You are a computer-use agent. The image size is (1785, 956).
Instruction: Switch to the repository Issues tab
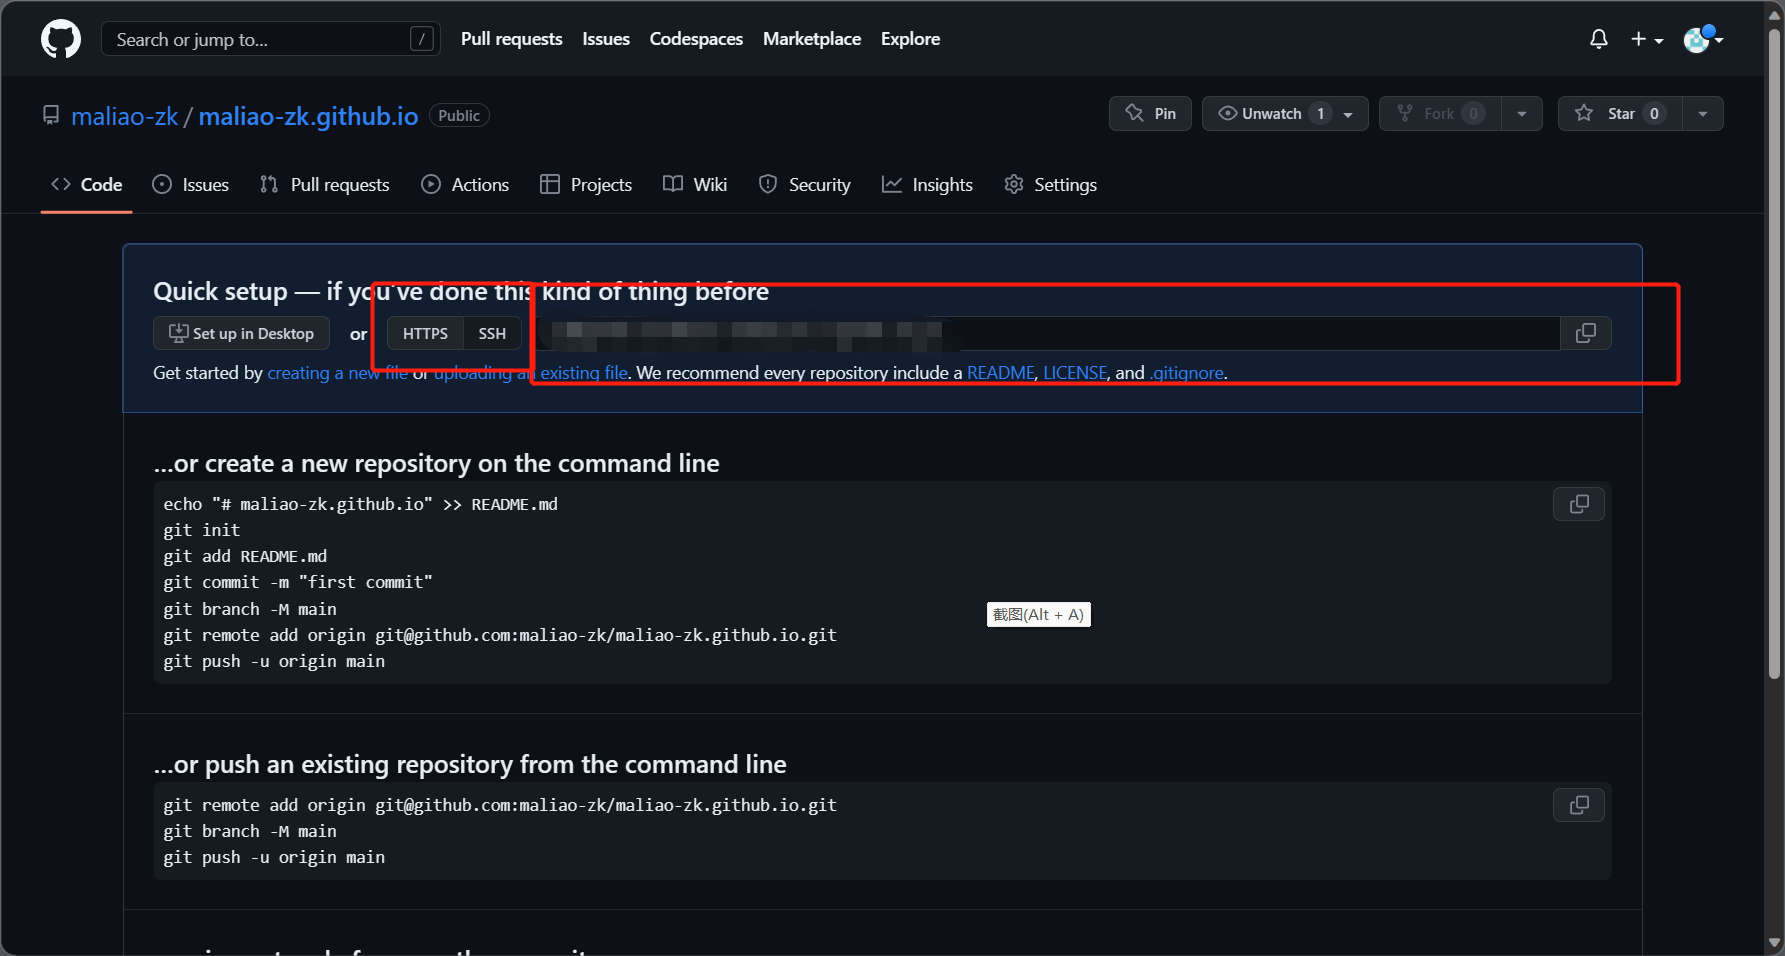190,185
